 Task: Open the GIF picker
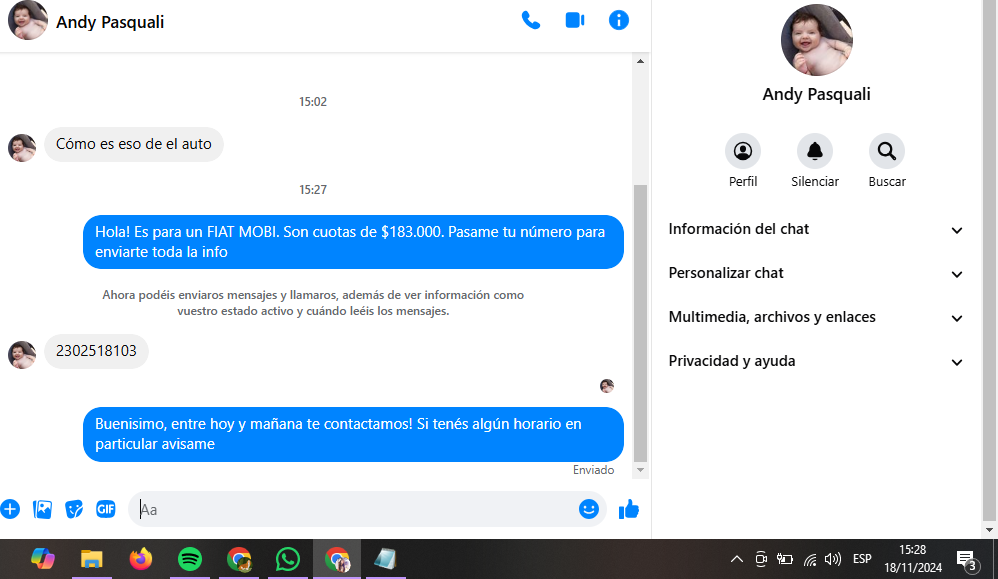(106, 509)
